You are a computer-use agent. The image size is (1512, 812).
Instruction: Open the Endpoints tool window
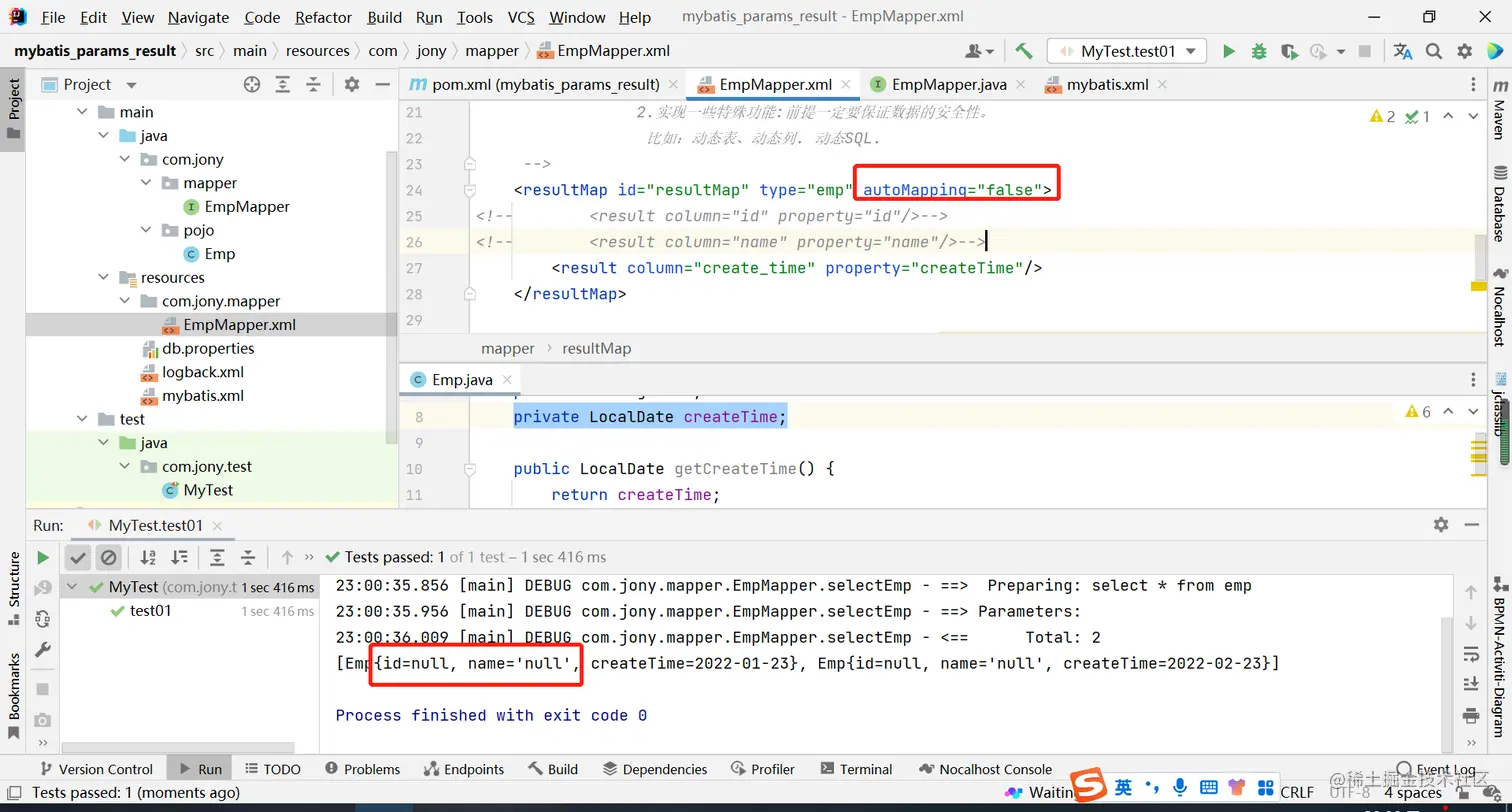pos(464,769)
